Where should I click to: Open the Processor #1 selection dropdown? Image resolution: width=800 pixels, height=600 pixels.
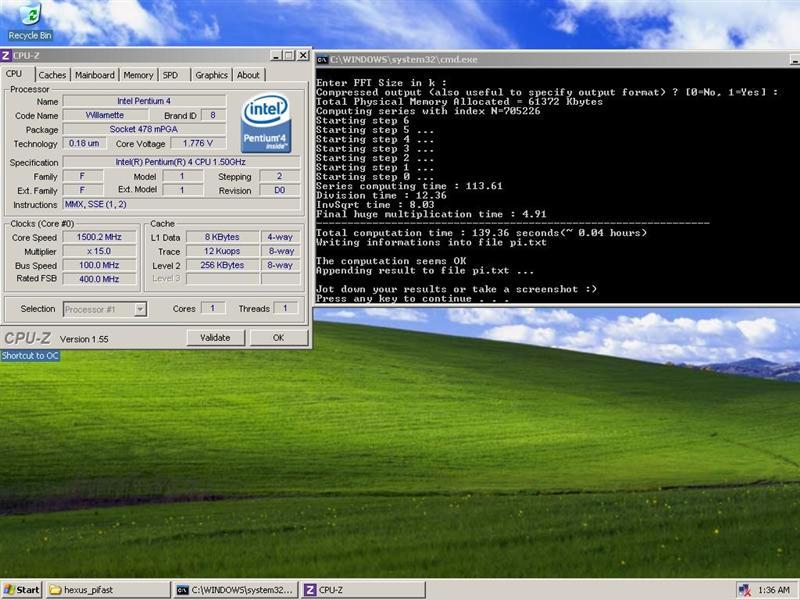(x=140, y=309)
